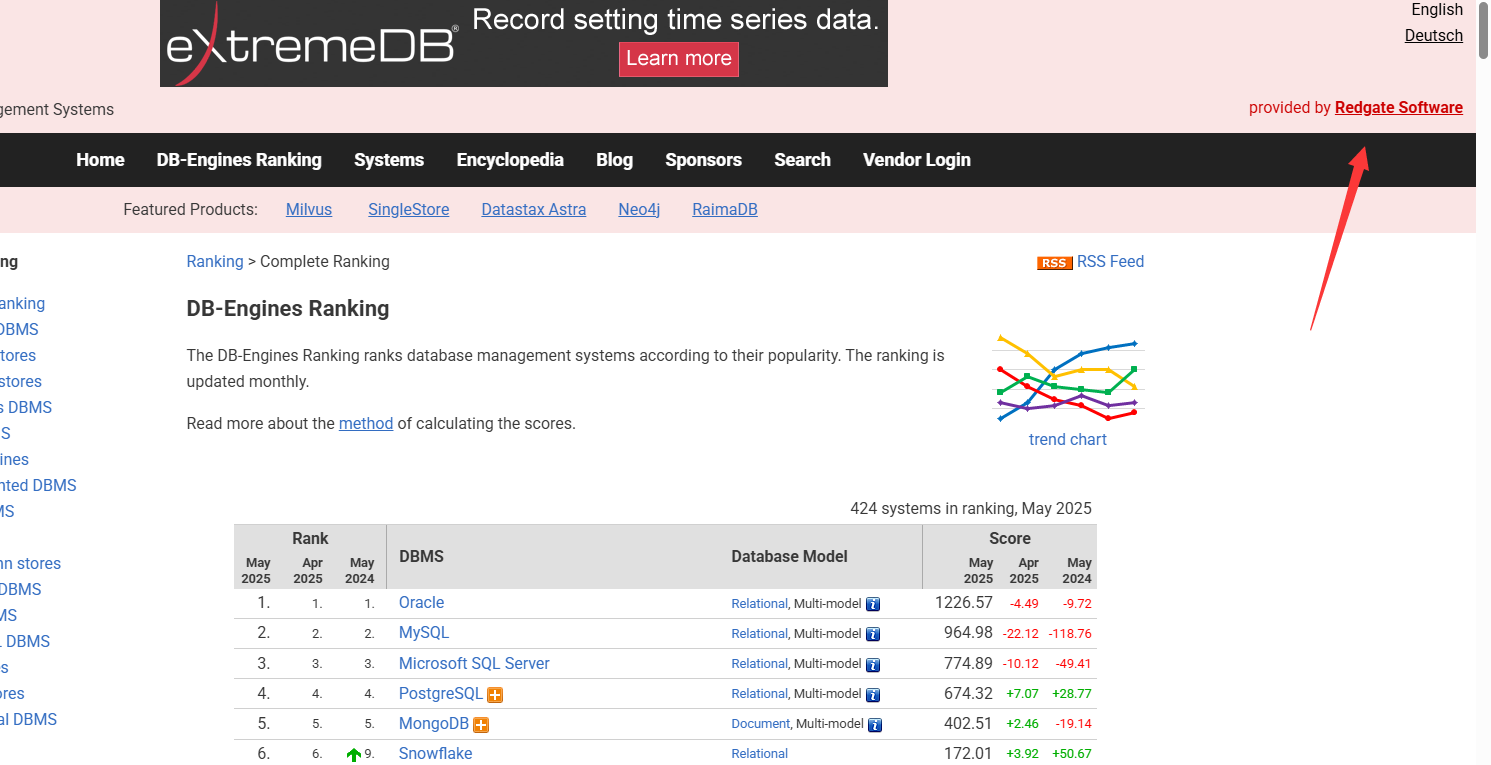This screenshot has height=765, width=1491.
Task: Follow the Redgate Software link
Action: (x=1399, y=108)
